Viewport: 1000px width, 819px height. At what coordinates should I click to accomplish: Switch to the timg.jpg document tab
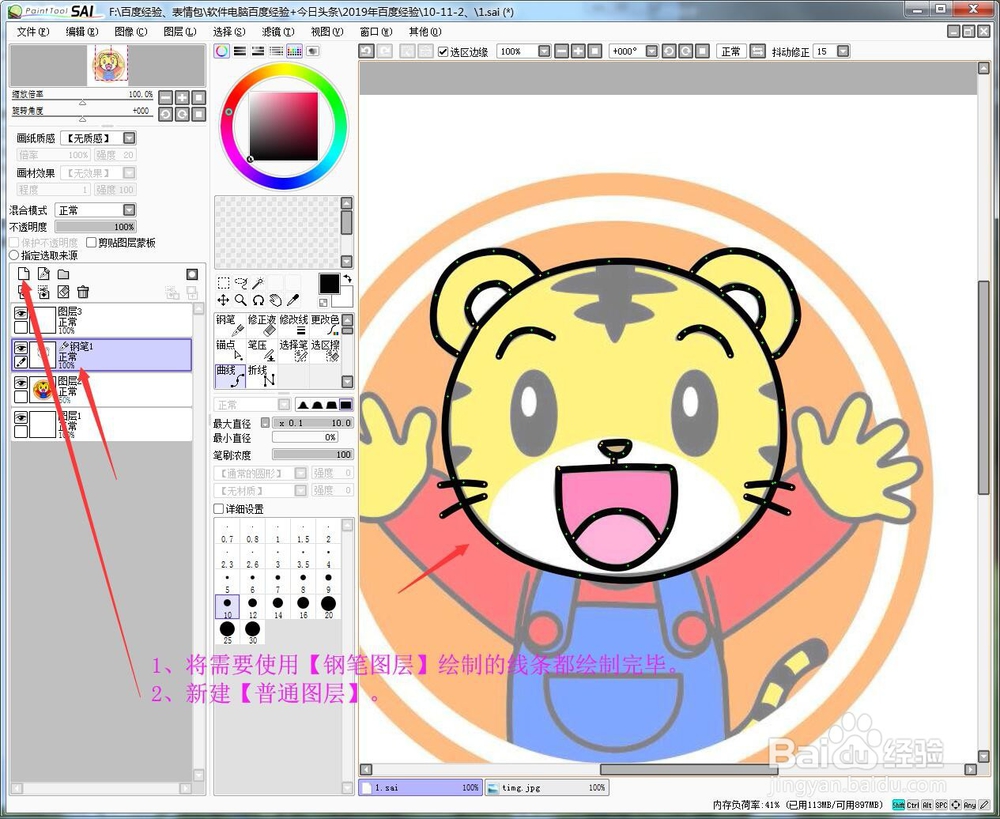547,788
